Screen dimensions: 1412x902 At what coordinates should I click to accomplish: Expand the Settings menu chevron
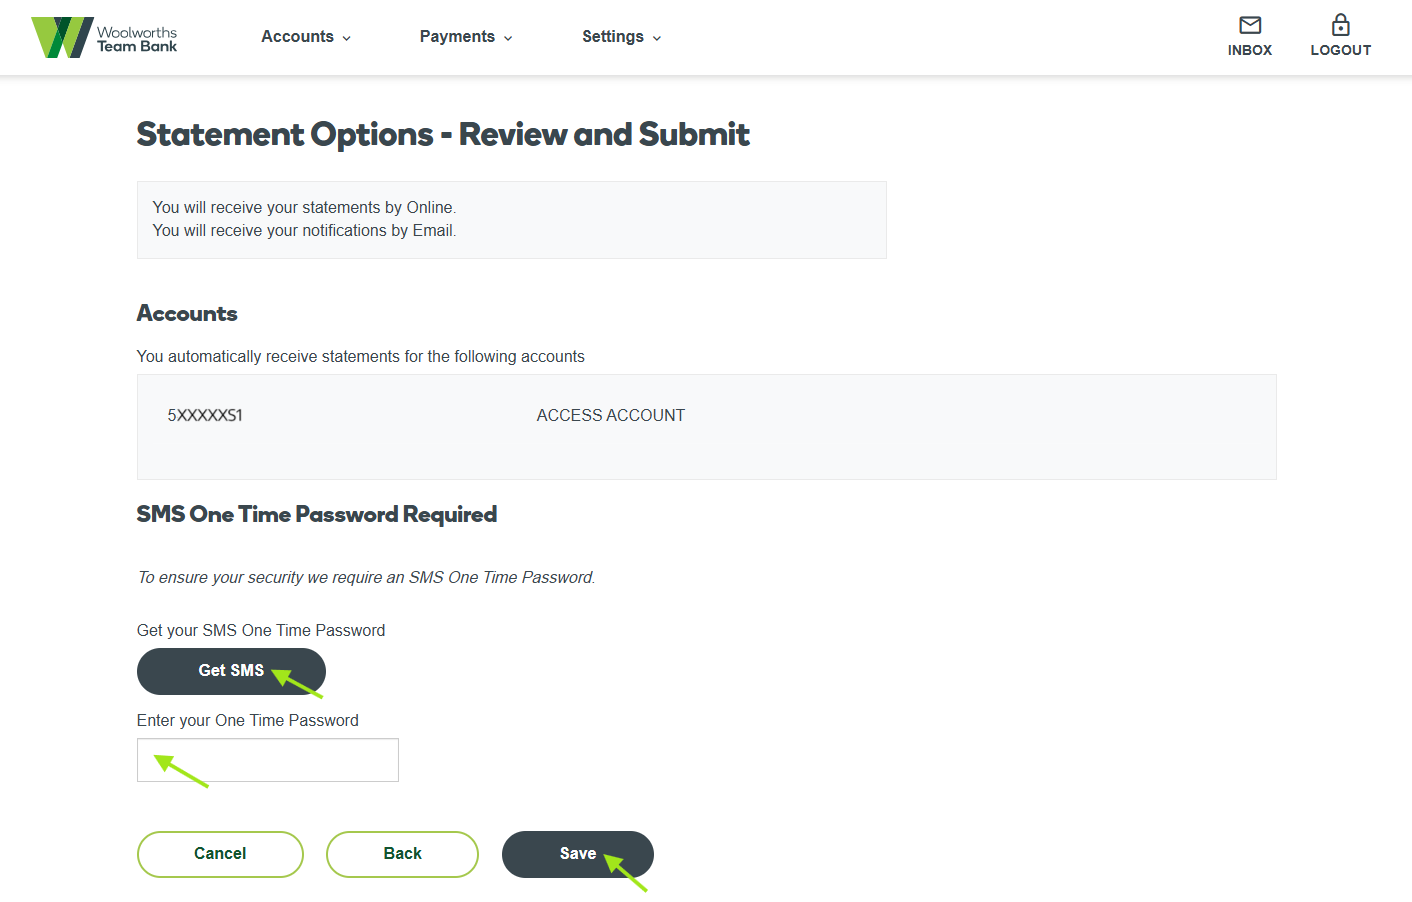tap(657, 38)
